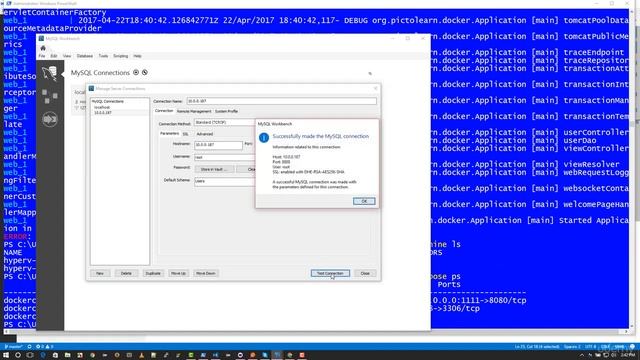This screenshot has height=360, width=640.
Task: Open the Tools menu in MySQL Workbench
Action: [103, 56]
